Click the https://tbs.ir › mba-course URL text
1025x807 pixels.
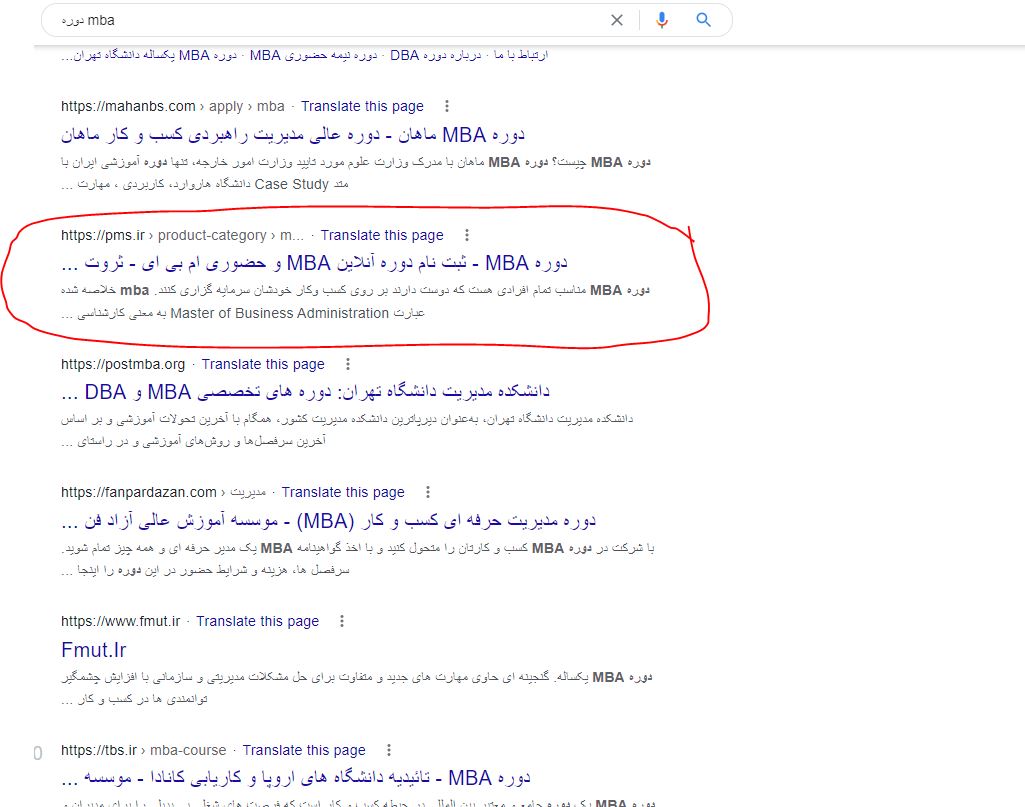pos(143,750)
